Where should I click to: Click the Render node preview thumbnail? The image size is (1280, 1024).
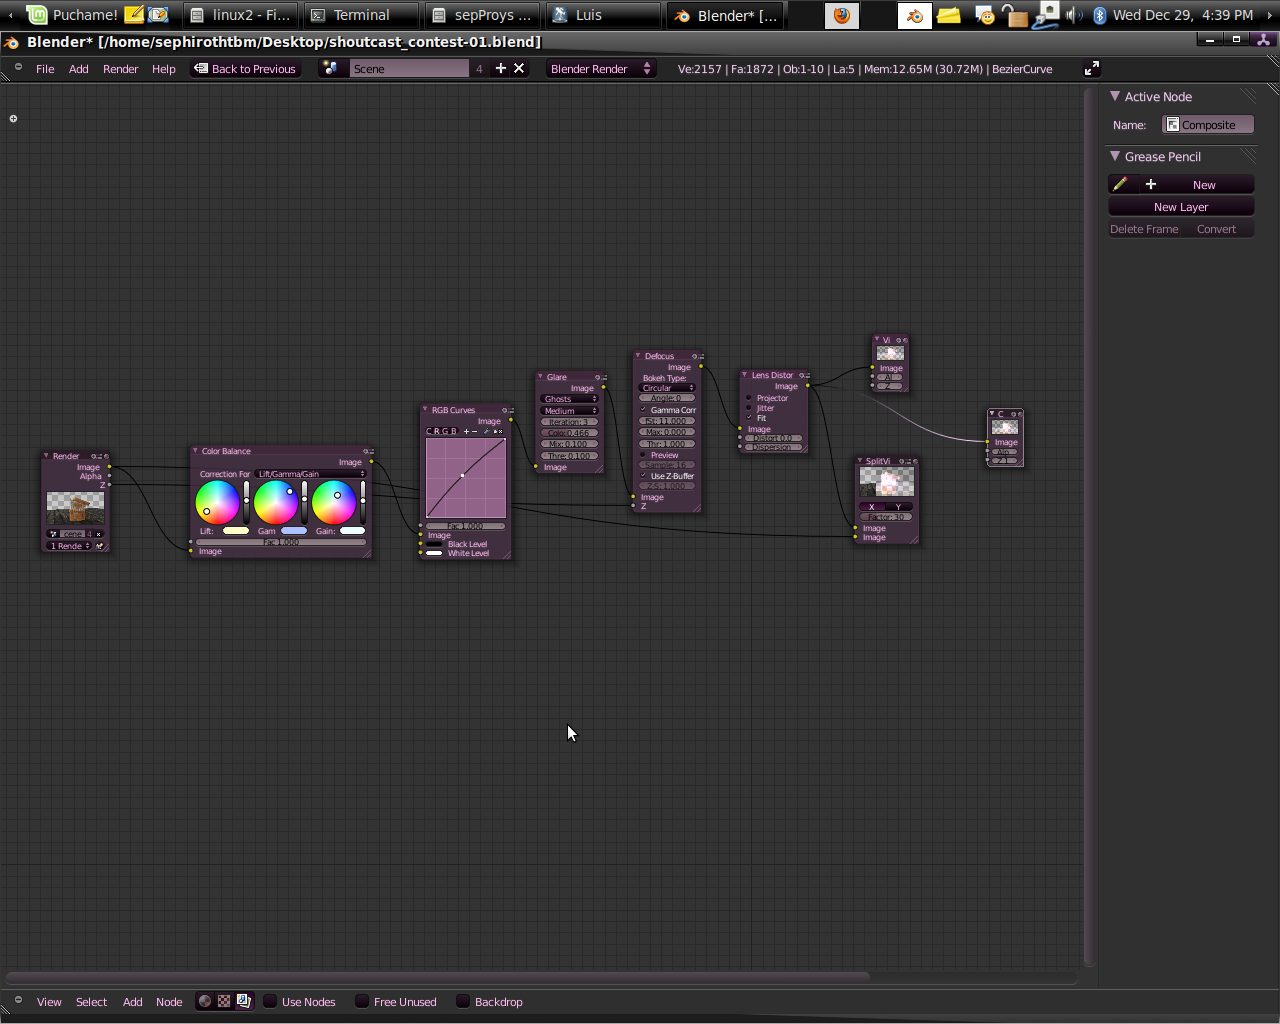pyautogui.click(x=75, y=508)
